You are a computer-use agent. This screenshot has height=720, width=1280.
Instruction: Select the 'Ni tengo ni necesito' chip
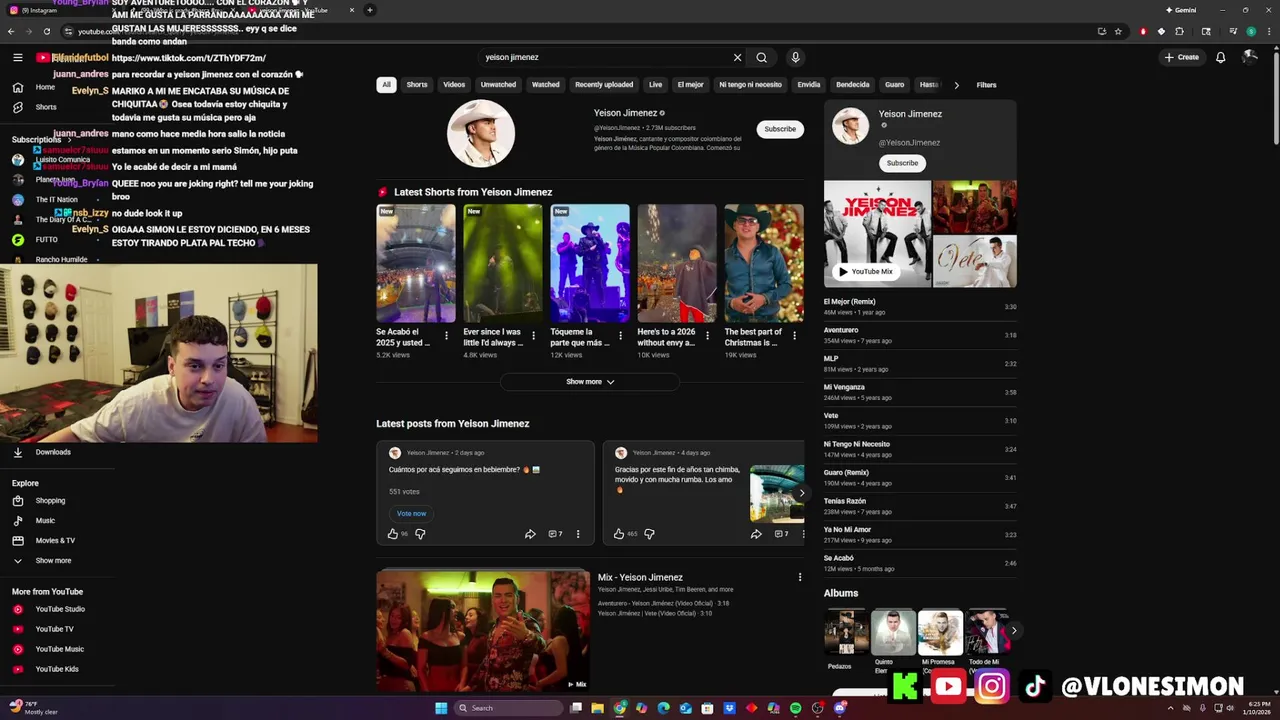750,85
